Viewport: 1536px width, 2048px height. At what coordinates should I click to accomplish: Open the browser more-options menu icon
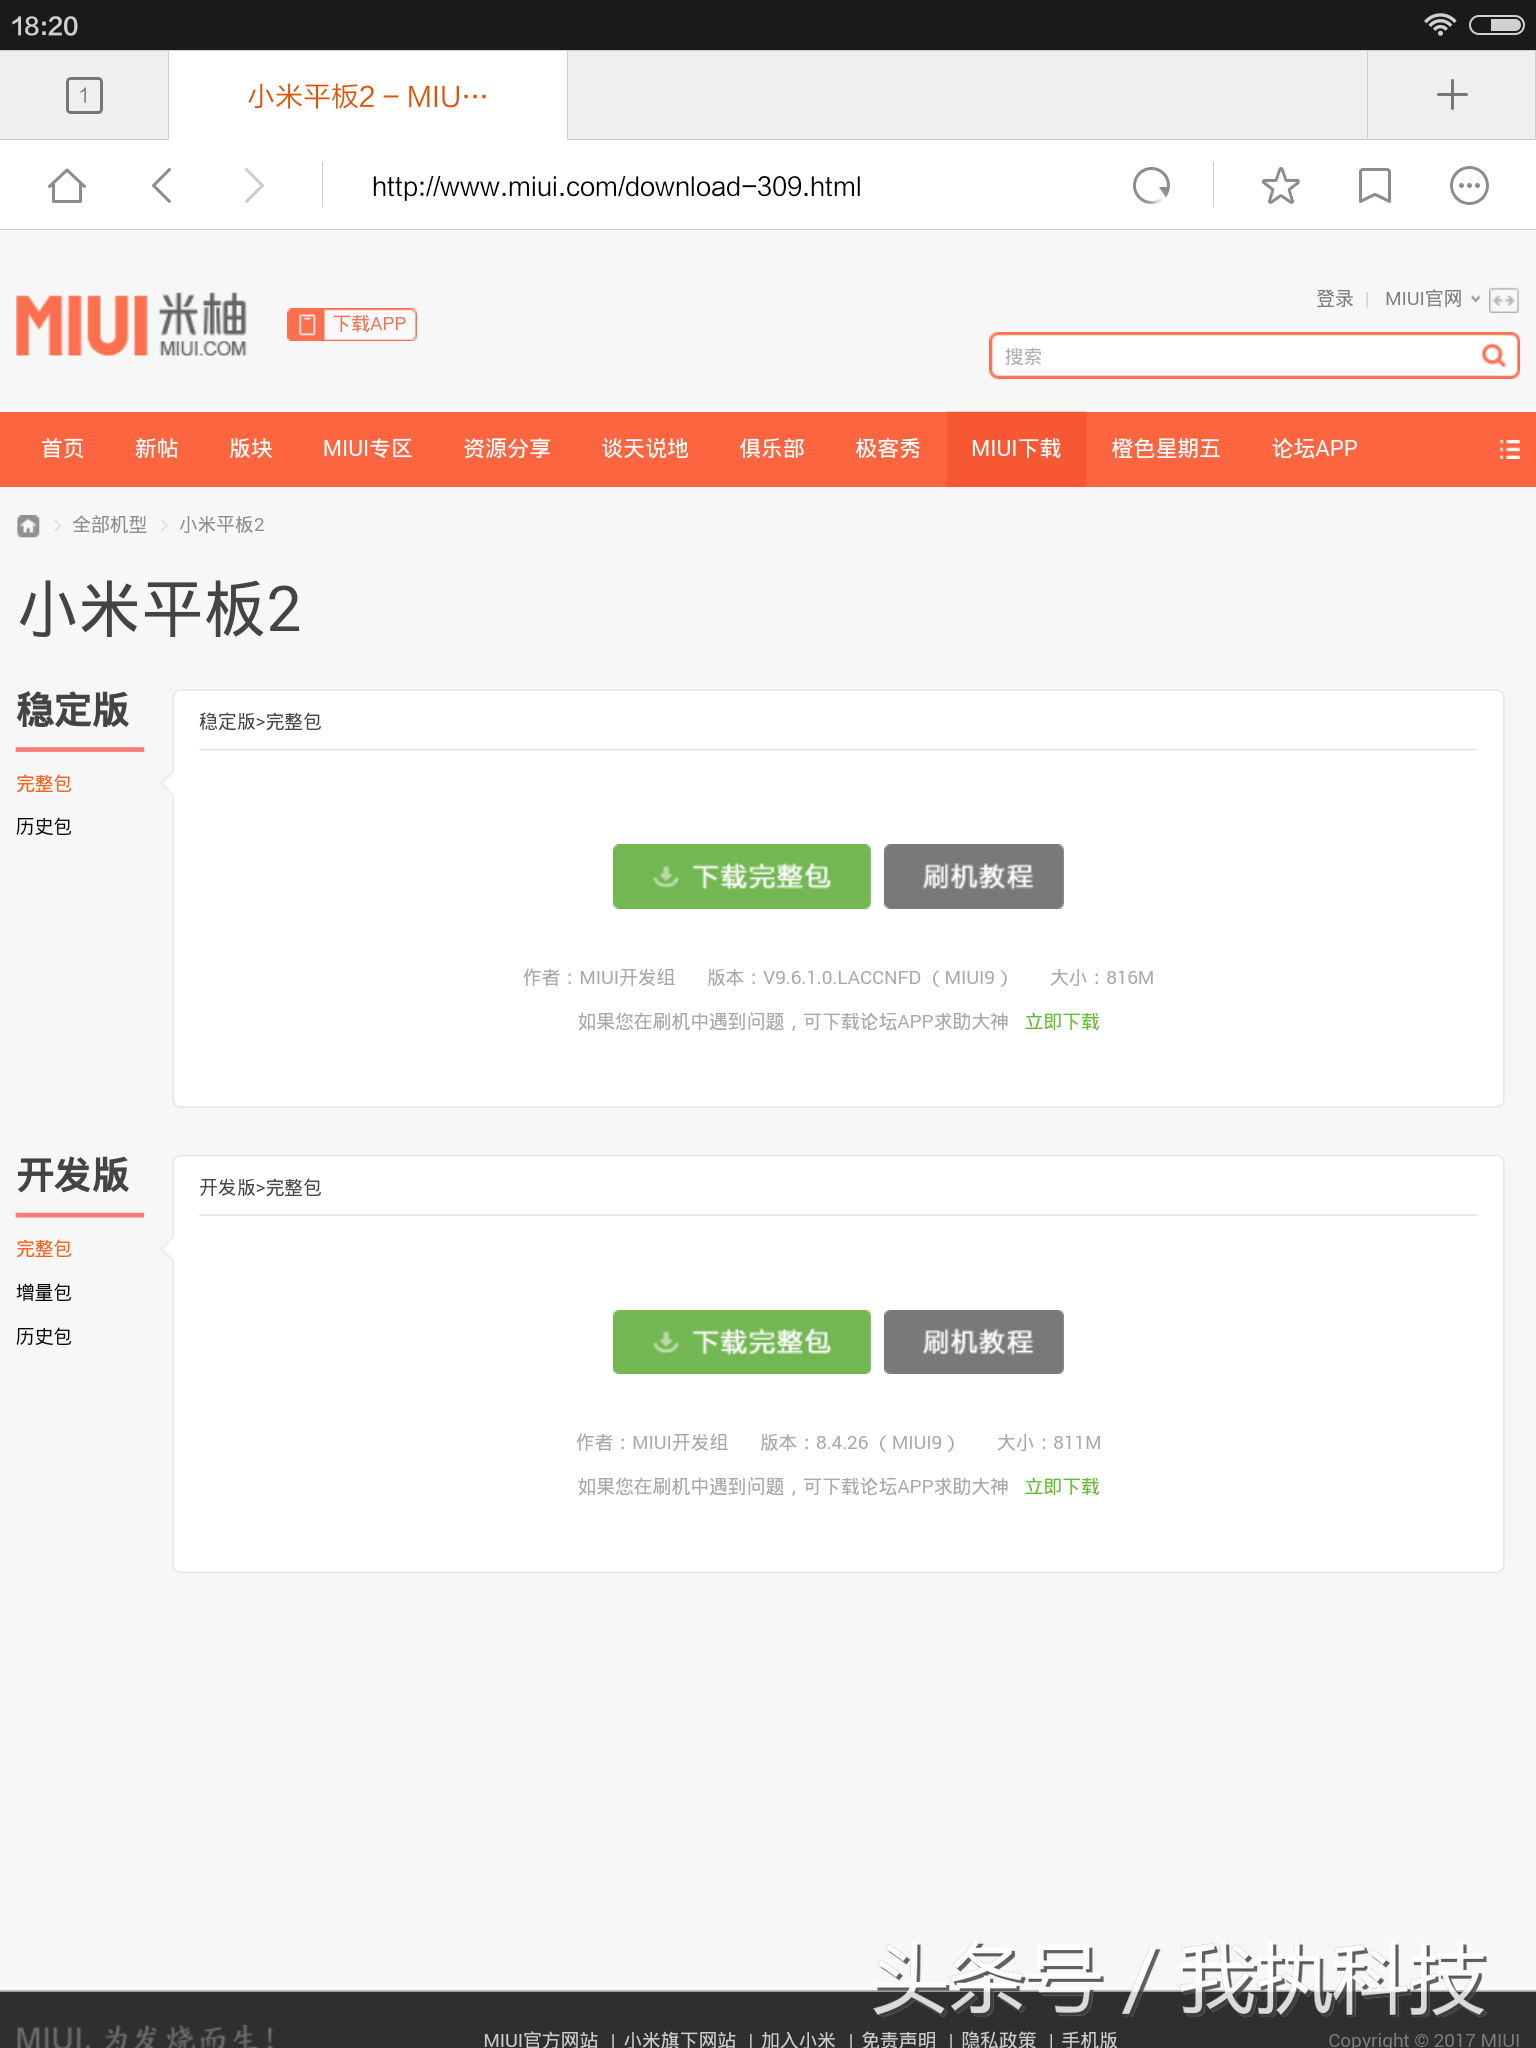click(x=1469, y=186)
